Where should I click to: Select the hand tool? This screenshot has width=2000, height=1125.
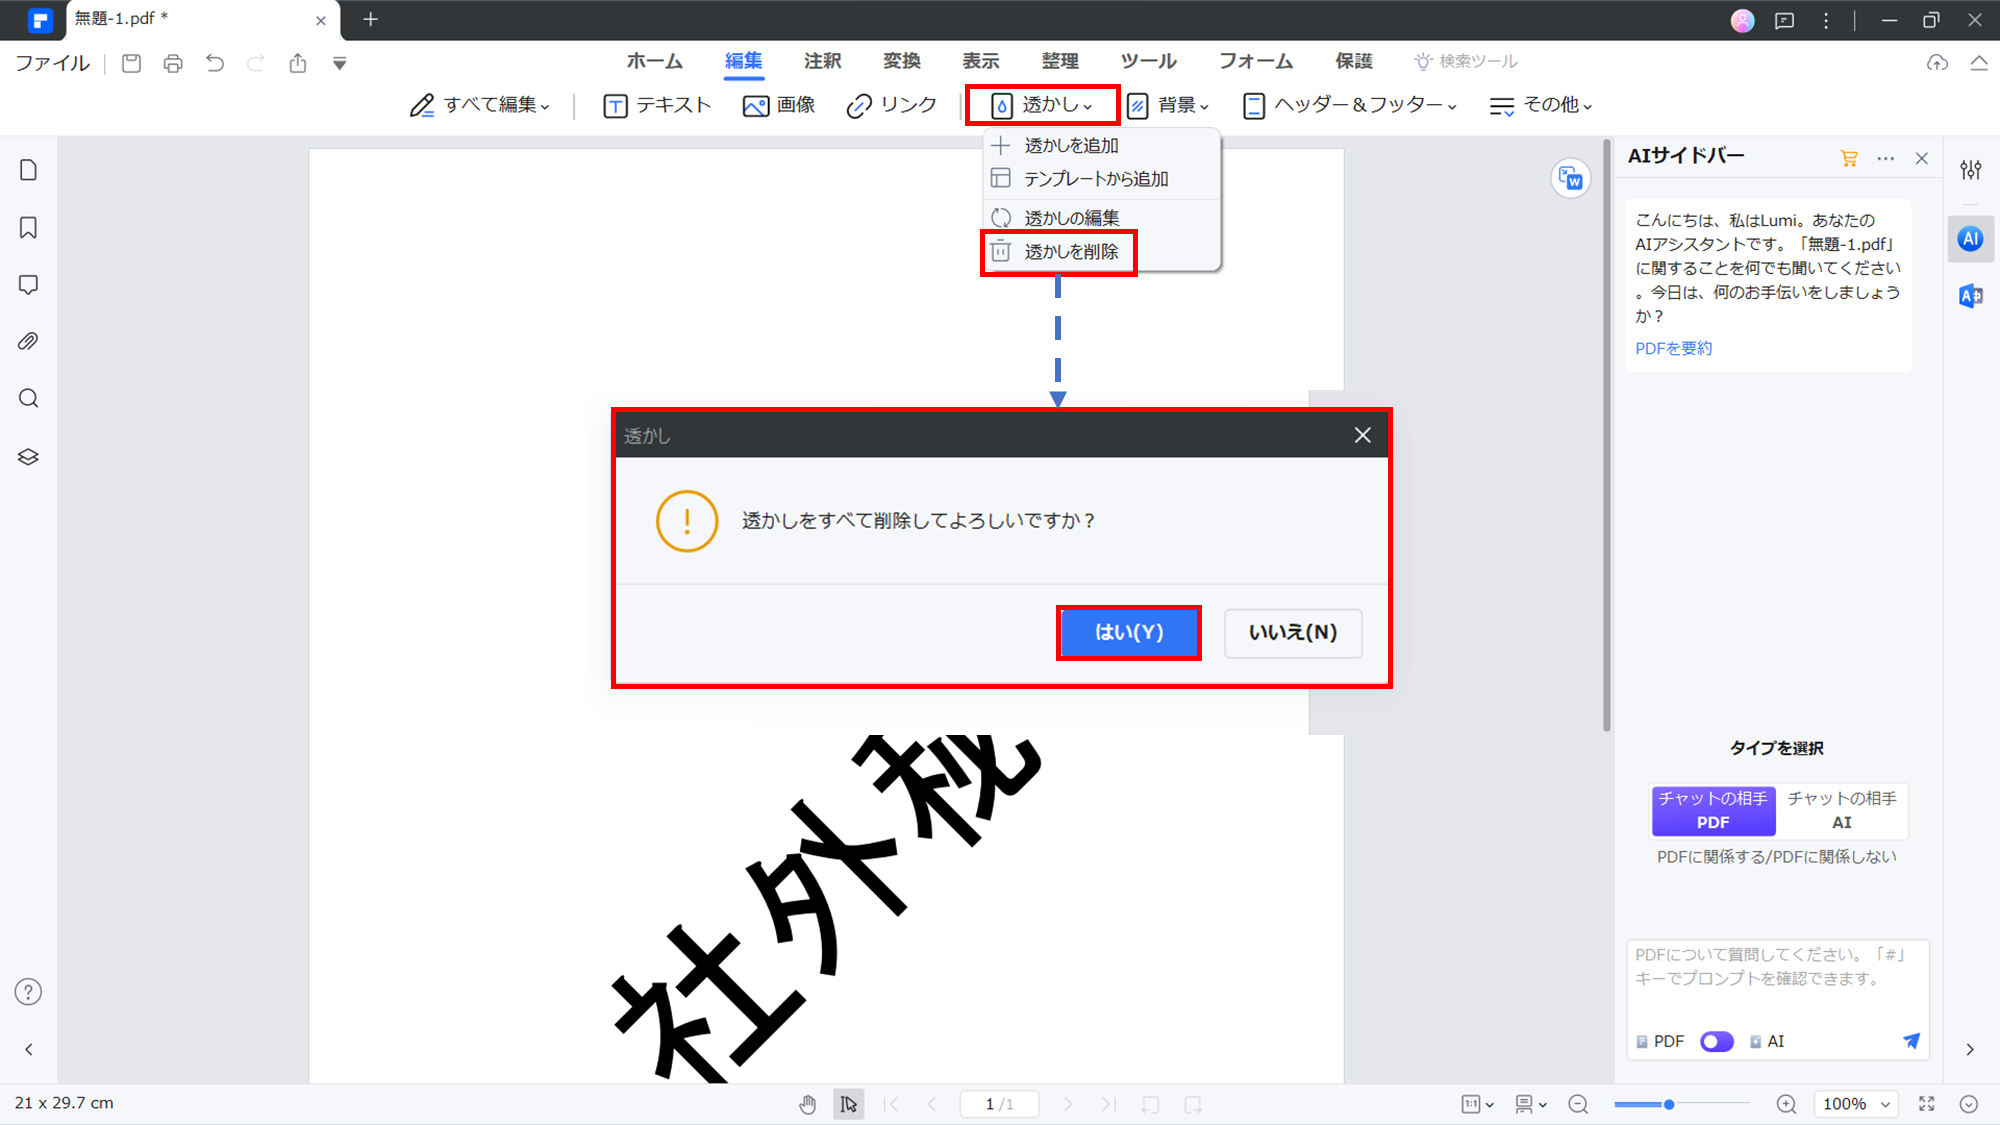click(807, 1104)
